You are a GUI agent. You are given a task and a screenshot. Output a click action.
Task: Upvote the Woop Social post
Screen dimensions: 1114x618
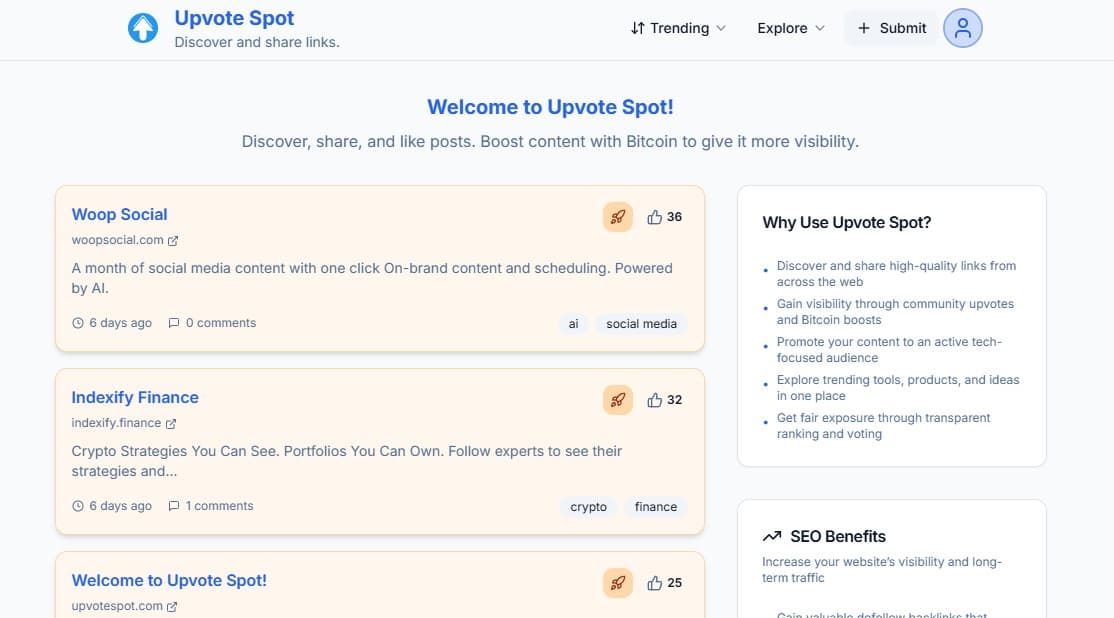click(x=655, y=216)
